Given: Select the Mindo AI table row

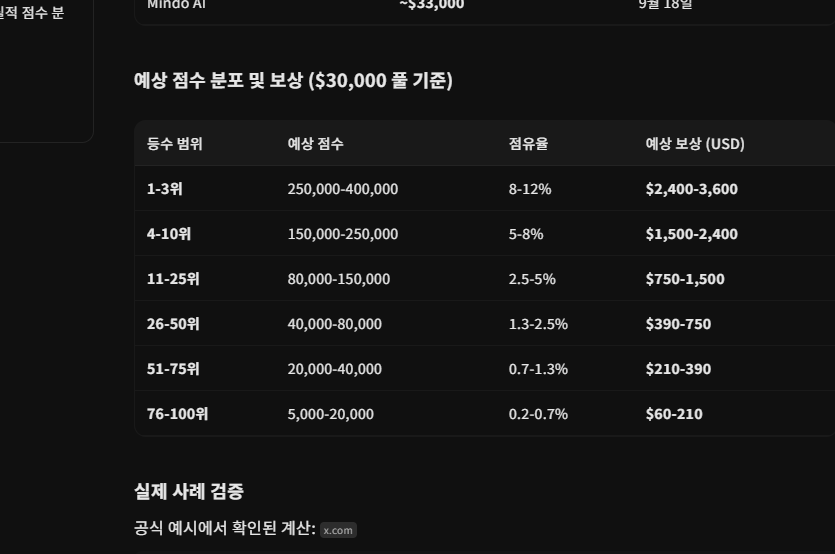Looking at the screenshot, I should 485,5.
